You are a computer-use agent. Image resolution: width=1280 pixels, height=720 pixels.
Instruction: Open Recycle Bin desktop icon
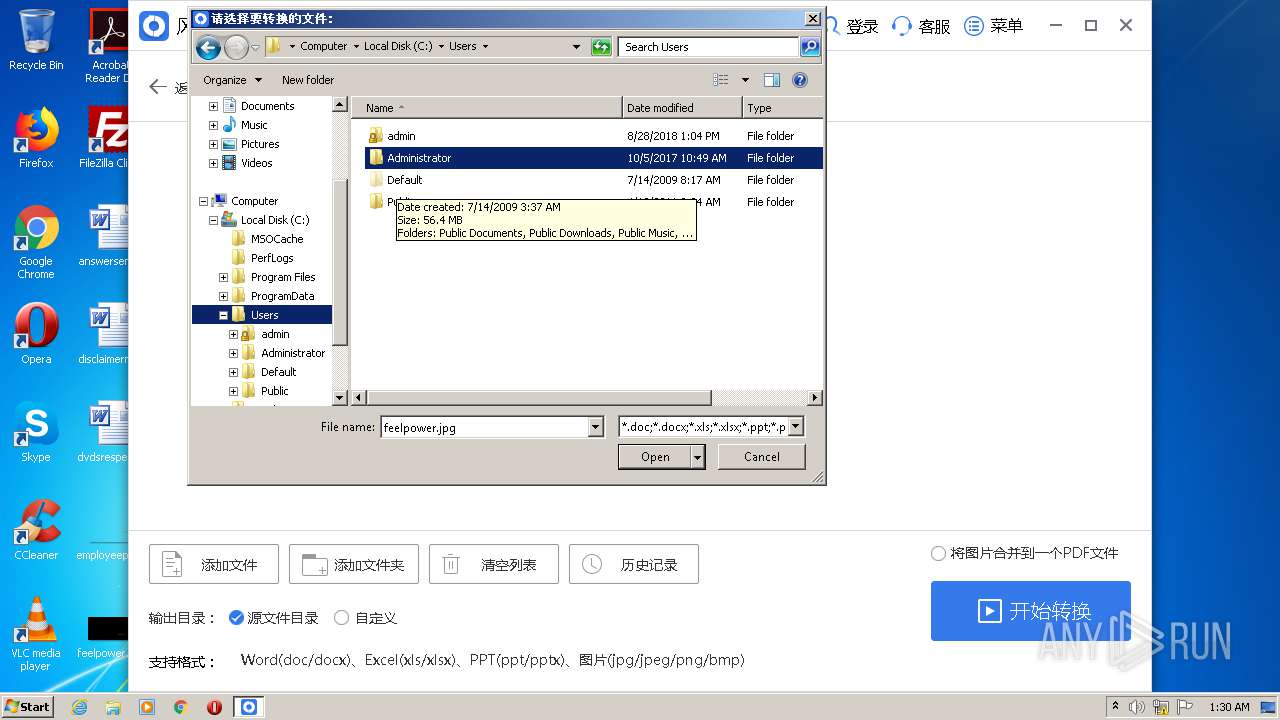pyautogui.click(x=36, y=40)
